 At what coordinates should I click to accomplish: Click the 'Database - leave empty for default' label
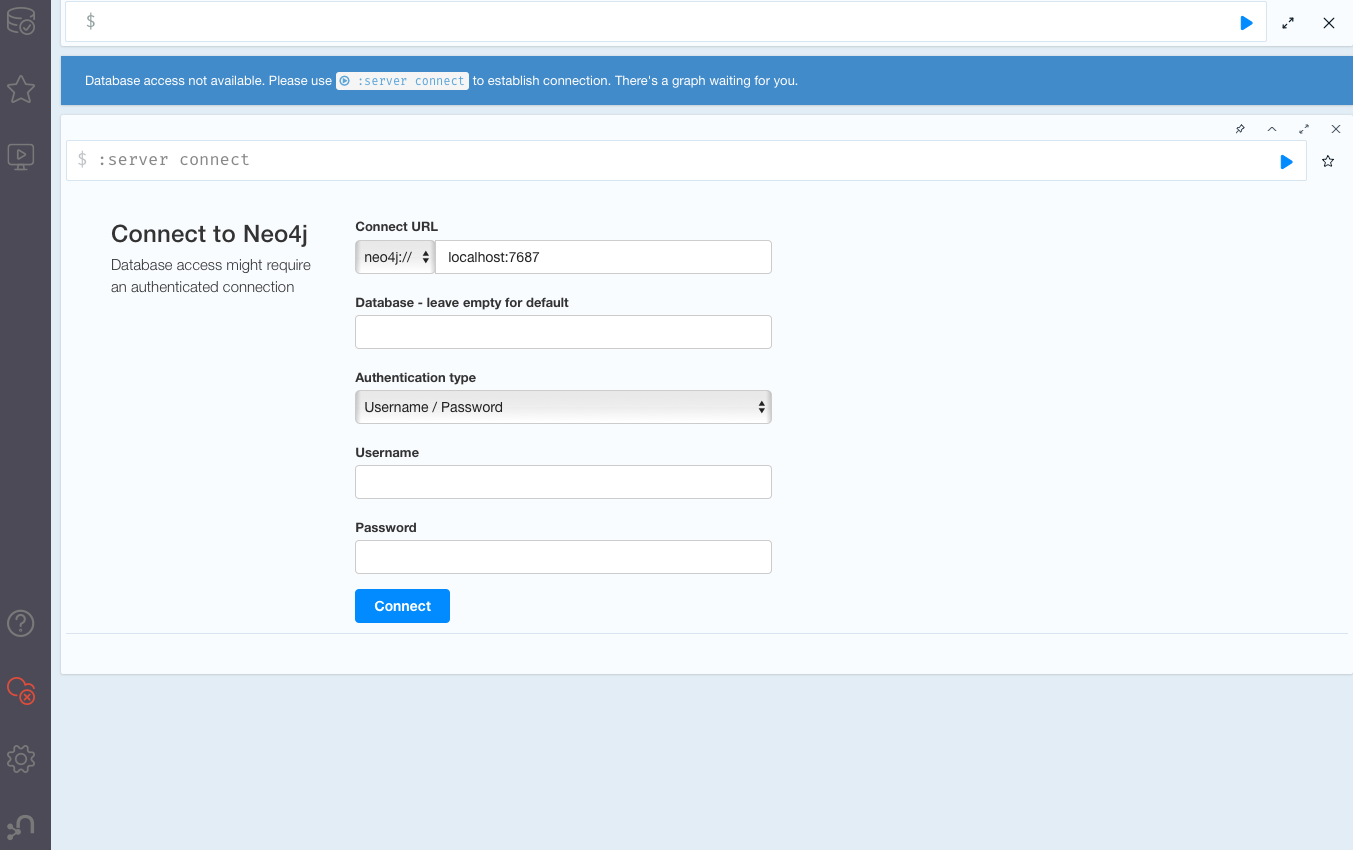(x=462, y=302)
